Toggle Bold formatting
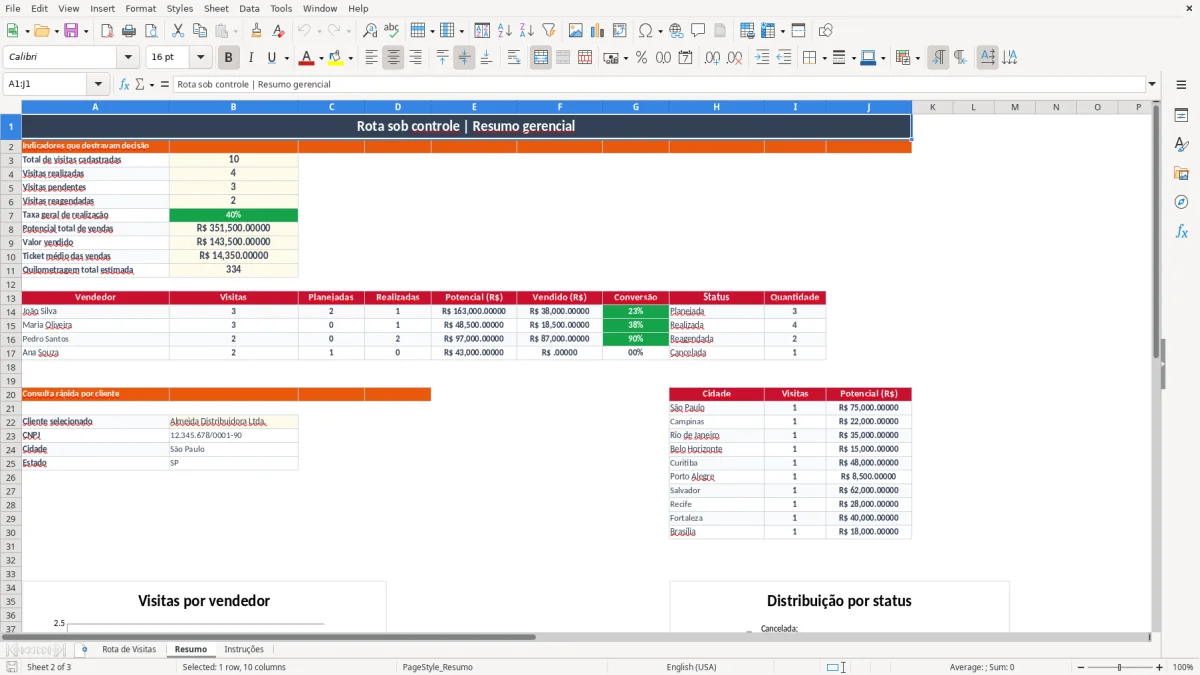Viewport: 1200px width, 675px height. point(229,58)
